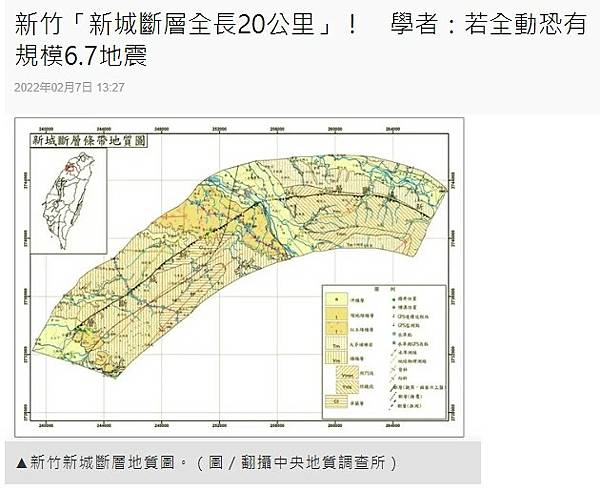Click the image caption 新竹新城斷層地質圖
This screenshot has width=600, height=491.
click(x=207, y=463)
